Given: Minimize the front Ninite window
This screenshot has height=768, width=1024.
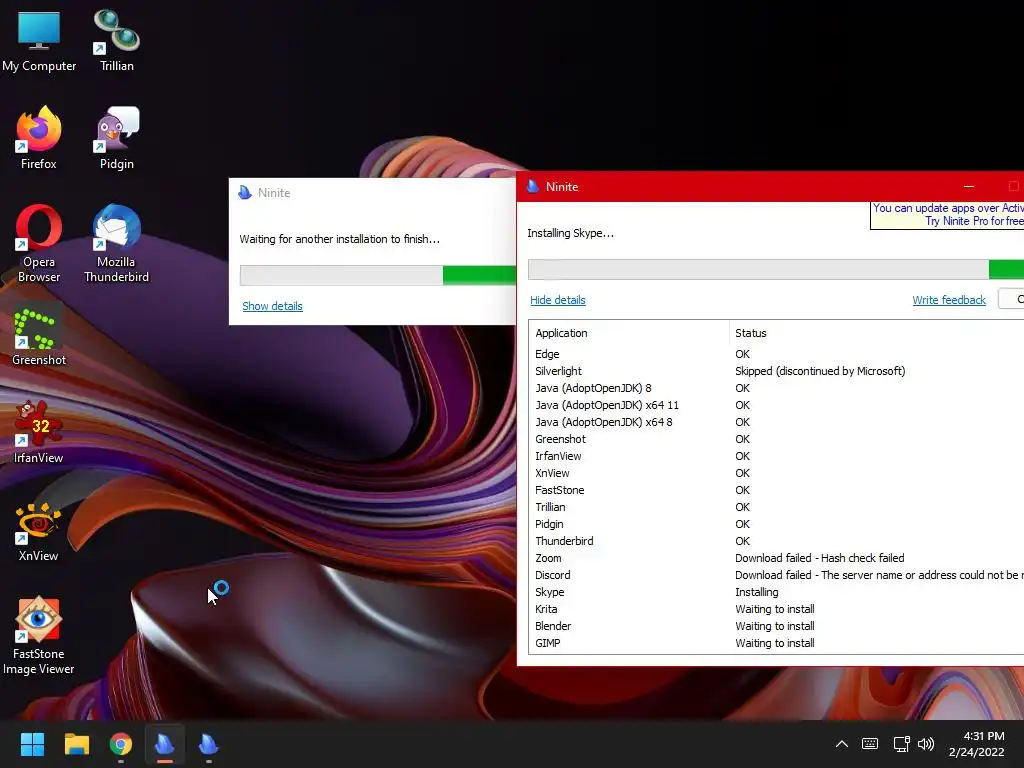Looking at the screenshot, I should tap(969, 187).
